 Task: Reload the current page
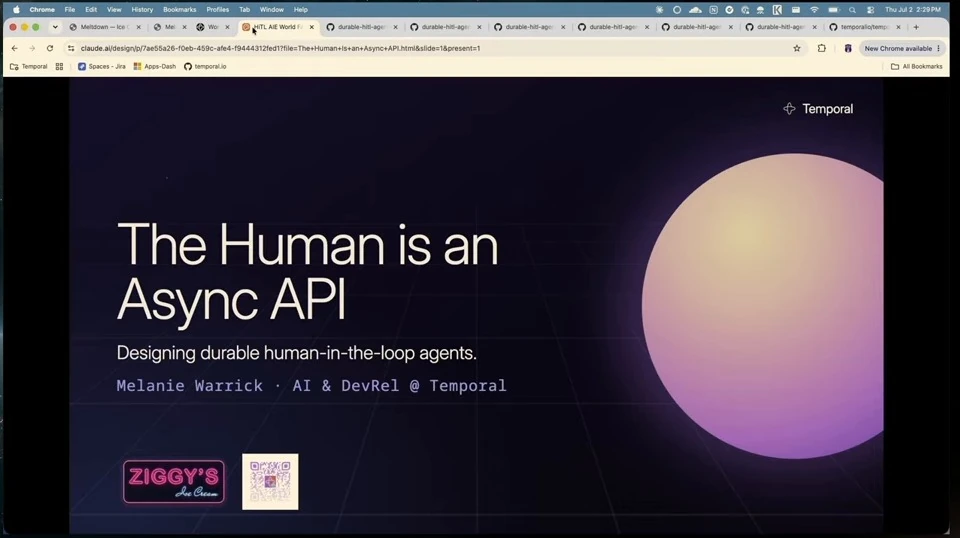(x=50, y=48)
